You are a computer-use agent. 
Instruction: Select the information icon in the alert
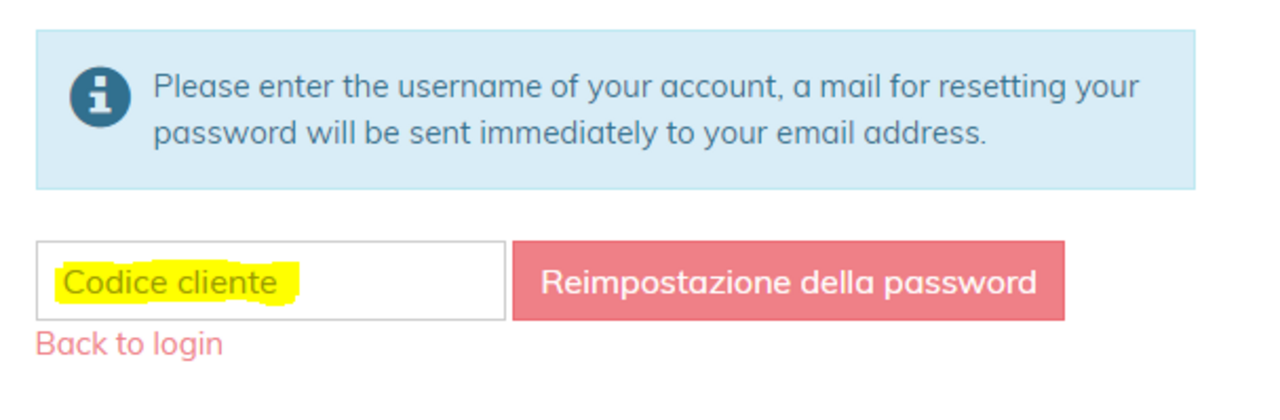[100, 97]
